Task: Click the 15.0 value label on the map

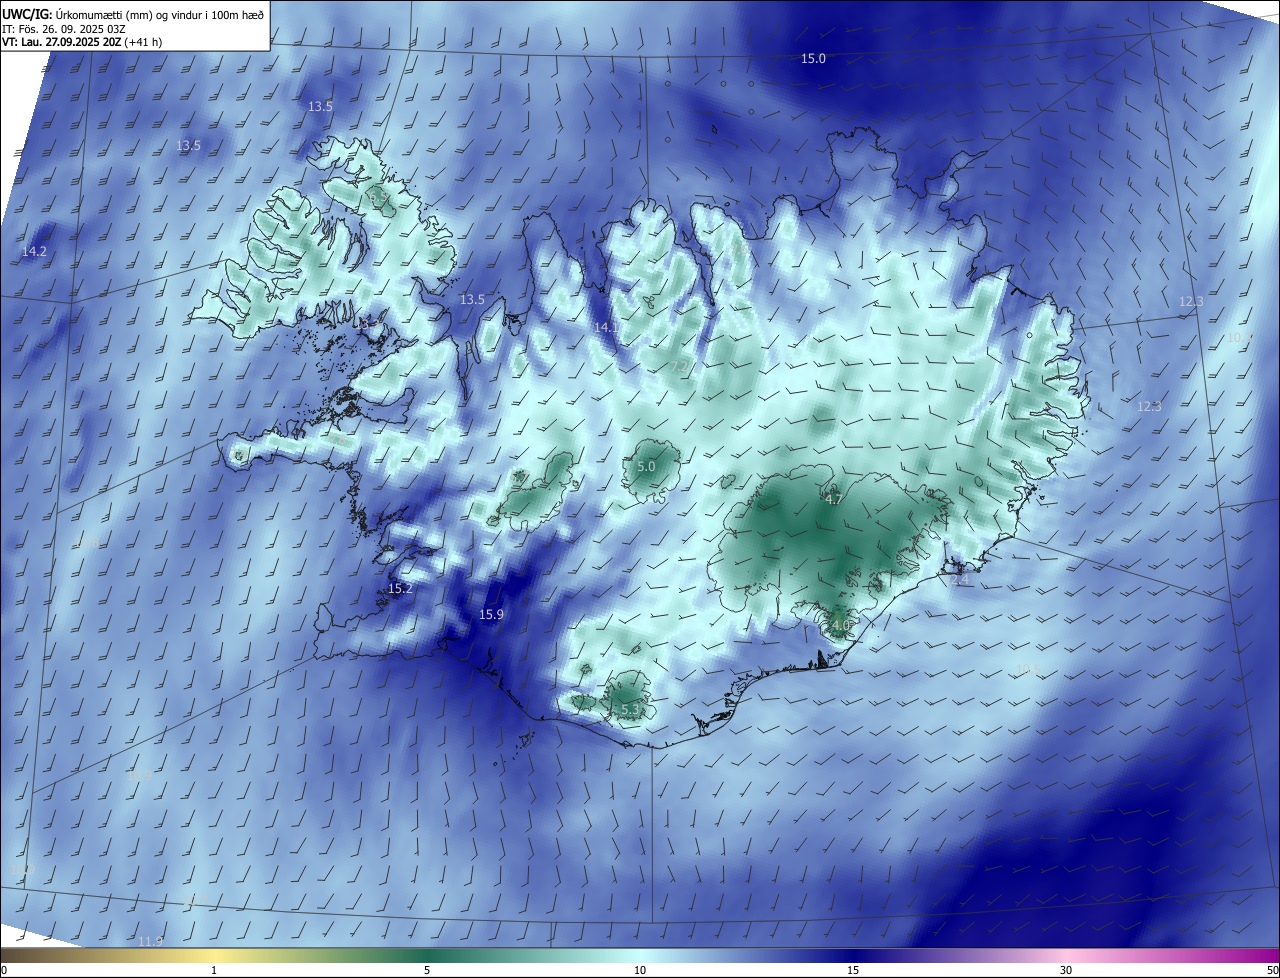Action: [x=813, y=59]
